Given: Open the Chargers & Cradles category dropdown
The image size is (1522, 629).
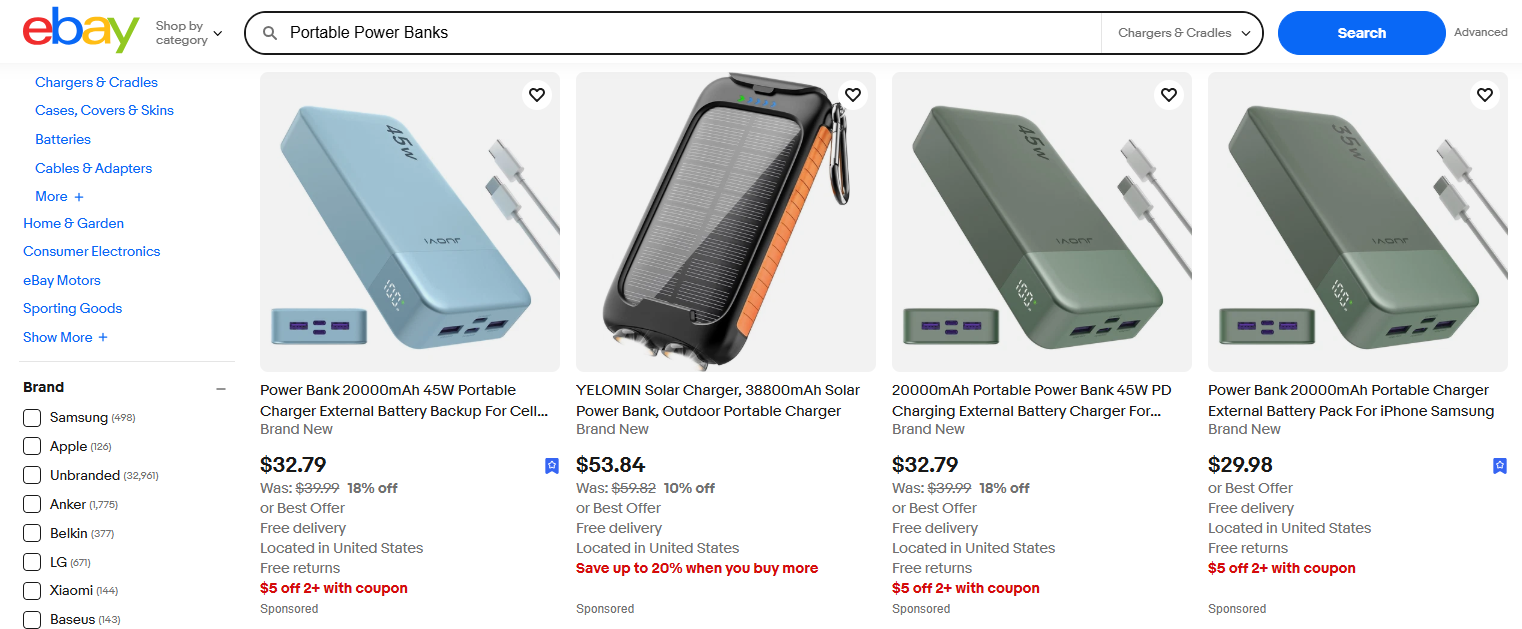Looking at the screenshot, I should (1182, 32).
